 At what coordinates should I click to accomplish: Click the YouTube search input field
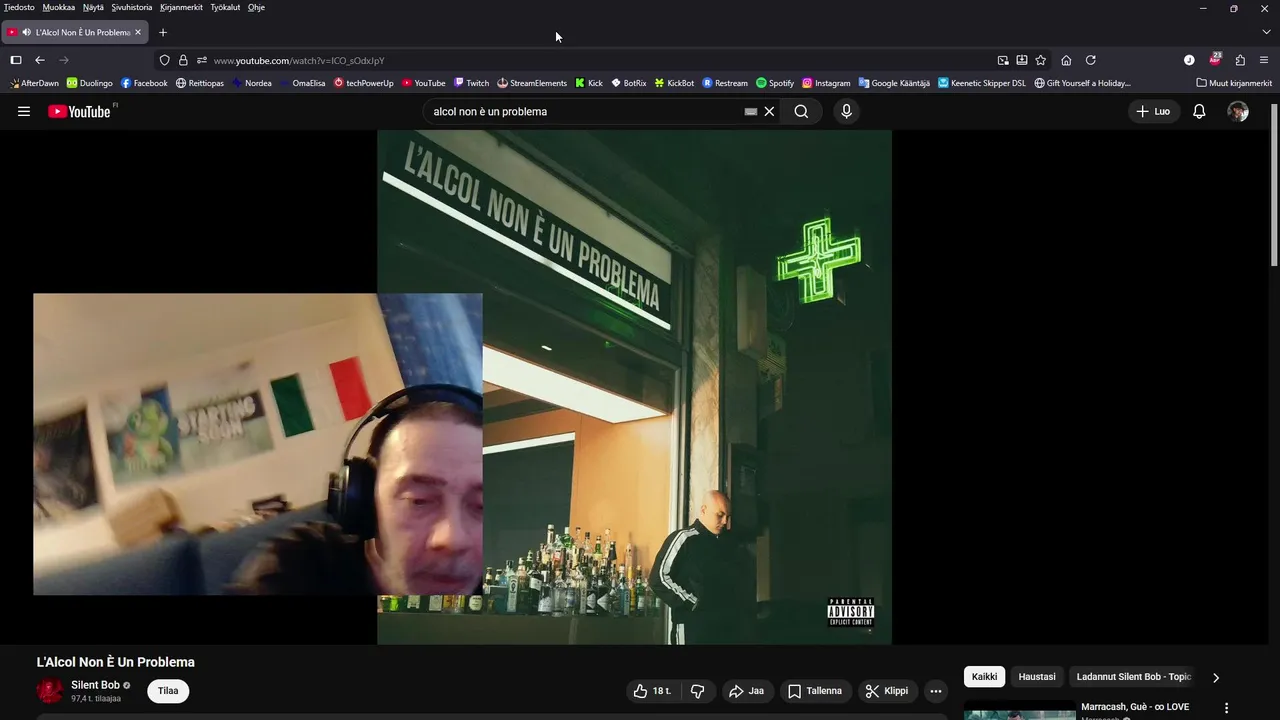[585, 112]
